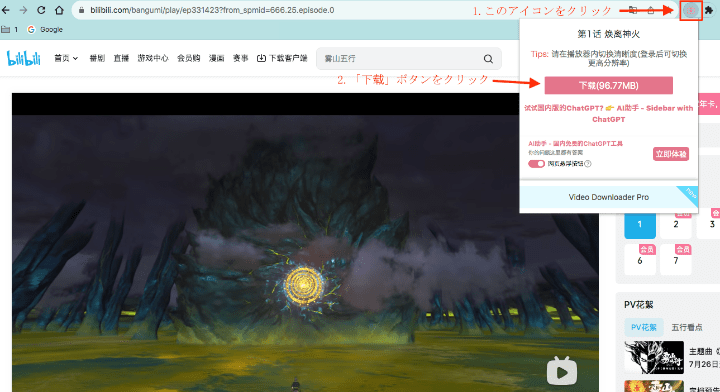Switch to the PV花絮 tab
720x392 pixels.
(644, 327)
